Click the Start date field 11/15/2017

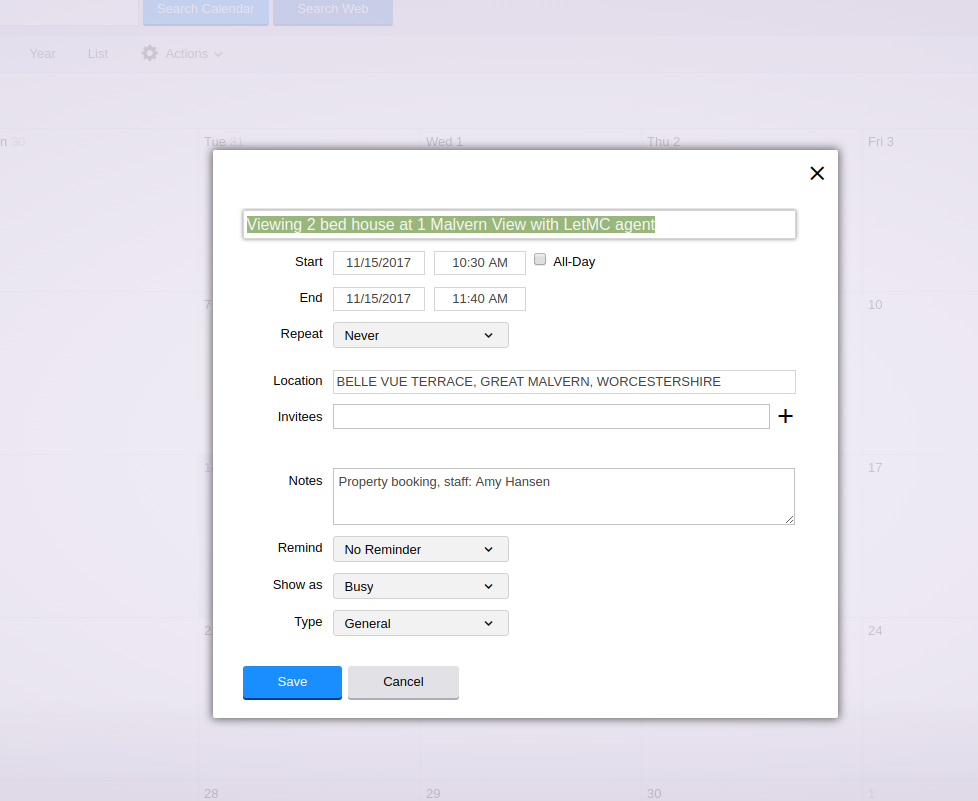click(379, 263)
